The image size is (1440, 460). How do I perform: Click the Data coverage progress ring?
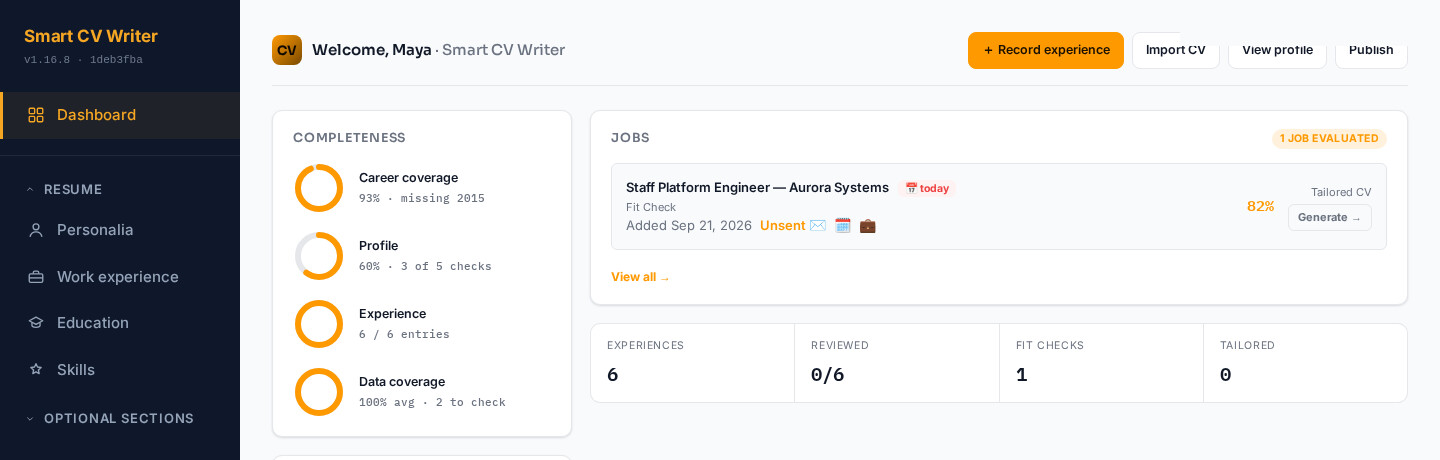coord(319,392)
